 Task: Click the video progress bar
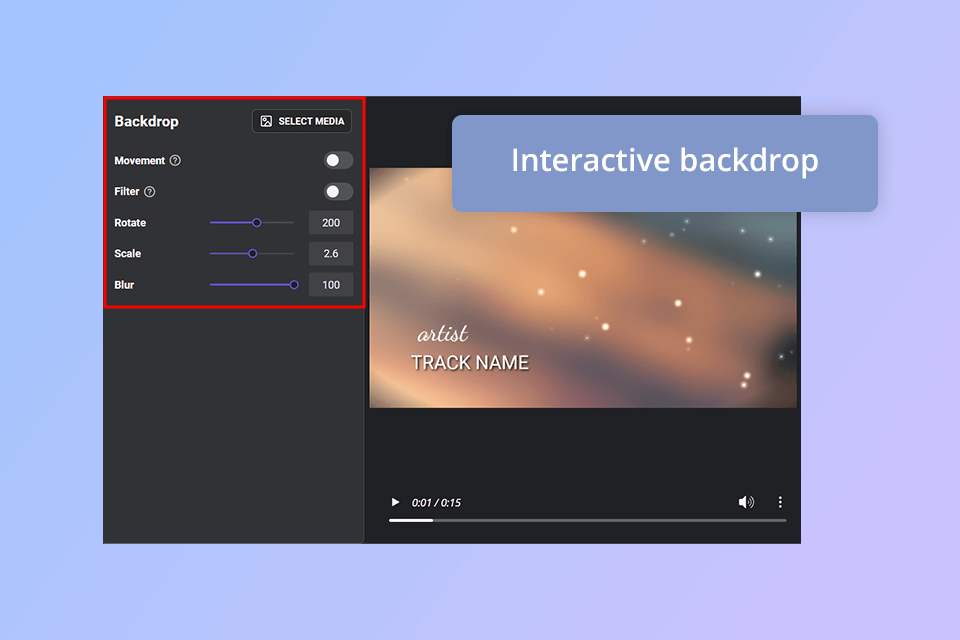[x=588, y=521]
